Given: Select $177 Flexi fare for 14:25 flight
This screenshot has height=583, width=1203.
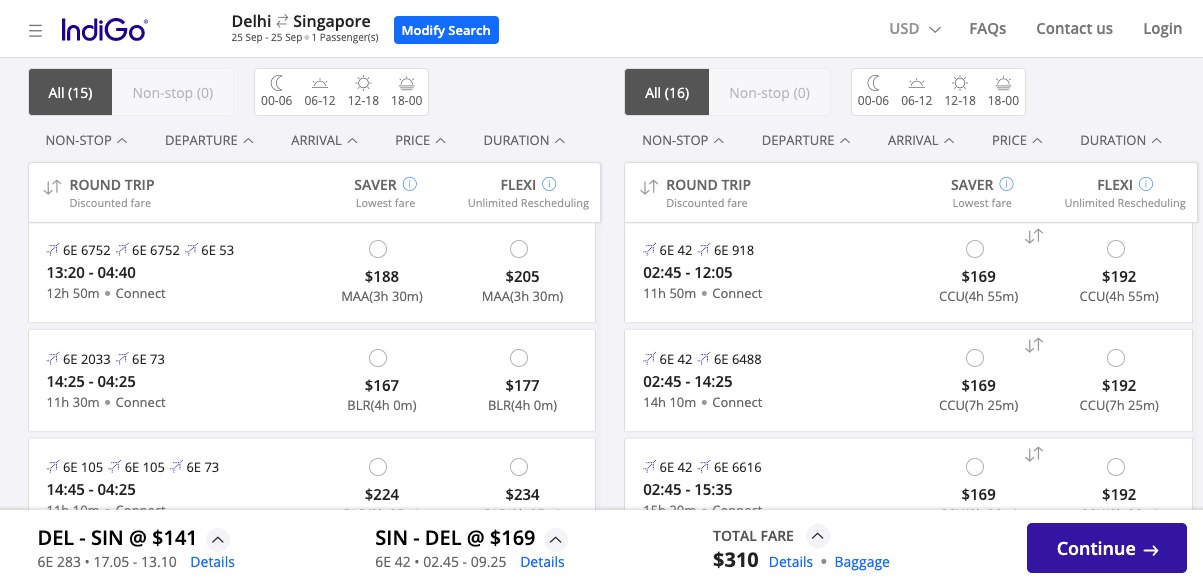Looking at the screenshot, I should tap(518, 358).
